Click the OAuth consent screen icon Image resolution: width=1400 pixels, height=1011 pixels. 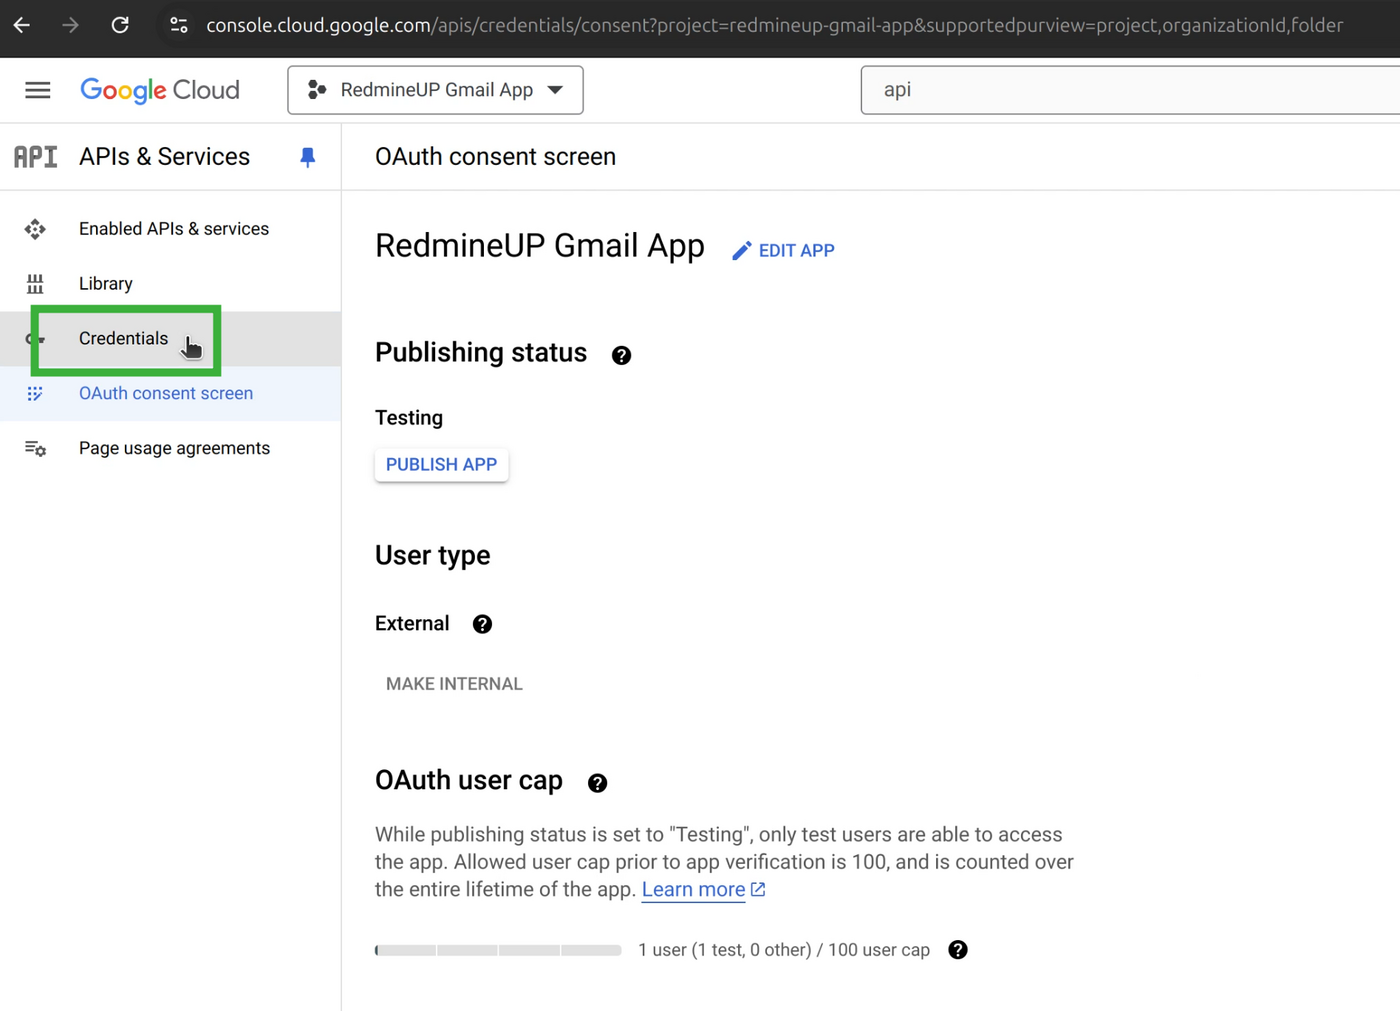35,393
